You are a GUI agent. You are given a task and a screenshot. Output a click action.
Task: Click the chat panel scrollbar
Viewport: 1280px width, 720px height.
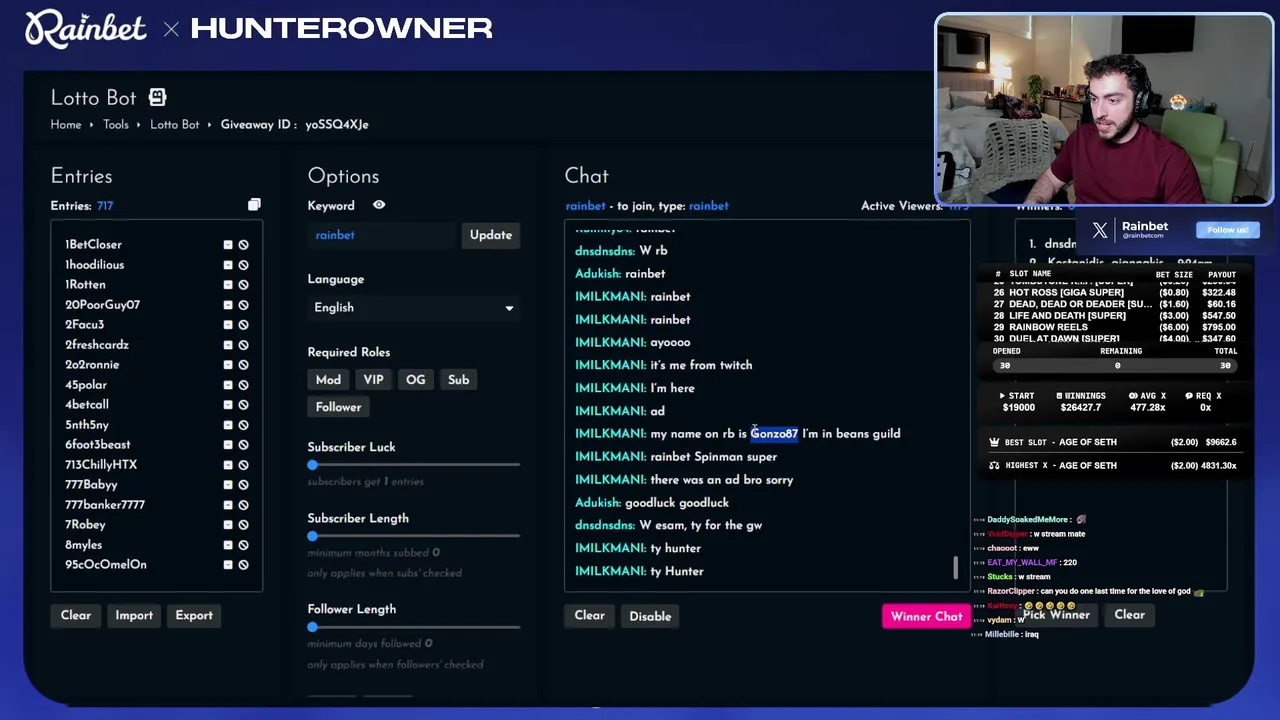pyautogui.click(x=955, y=567)
